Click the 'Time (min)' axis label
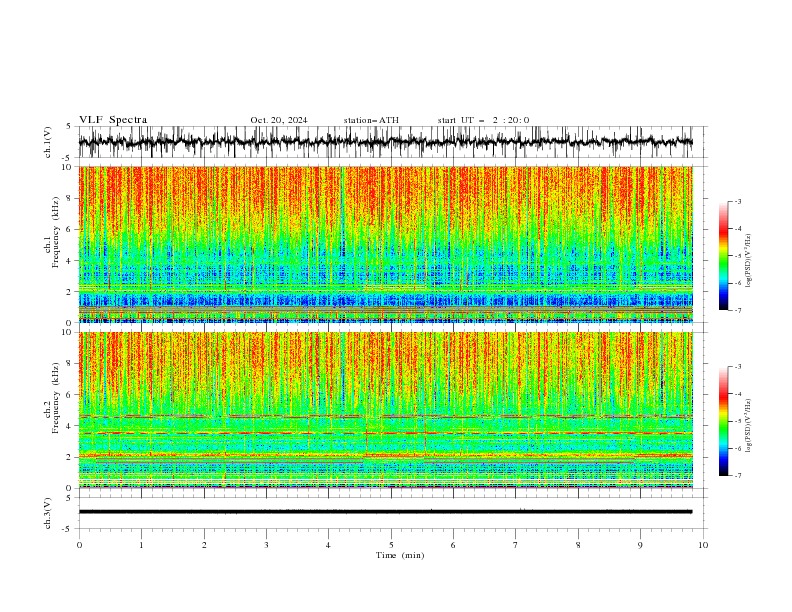The height and width of the screenshot is (612, 792). coord(400,555)
